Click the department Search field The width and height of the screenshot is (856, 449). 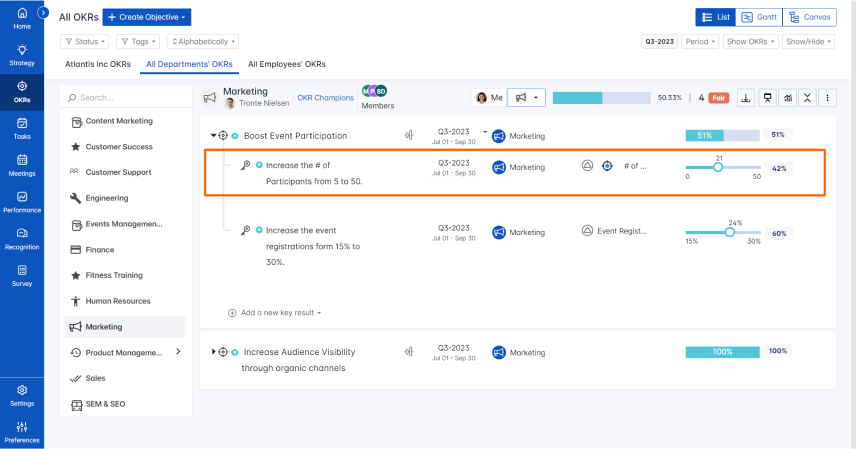click(126, 98)
